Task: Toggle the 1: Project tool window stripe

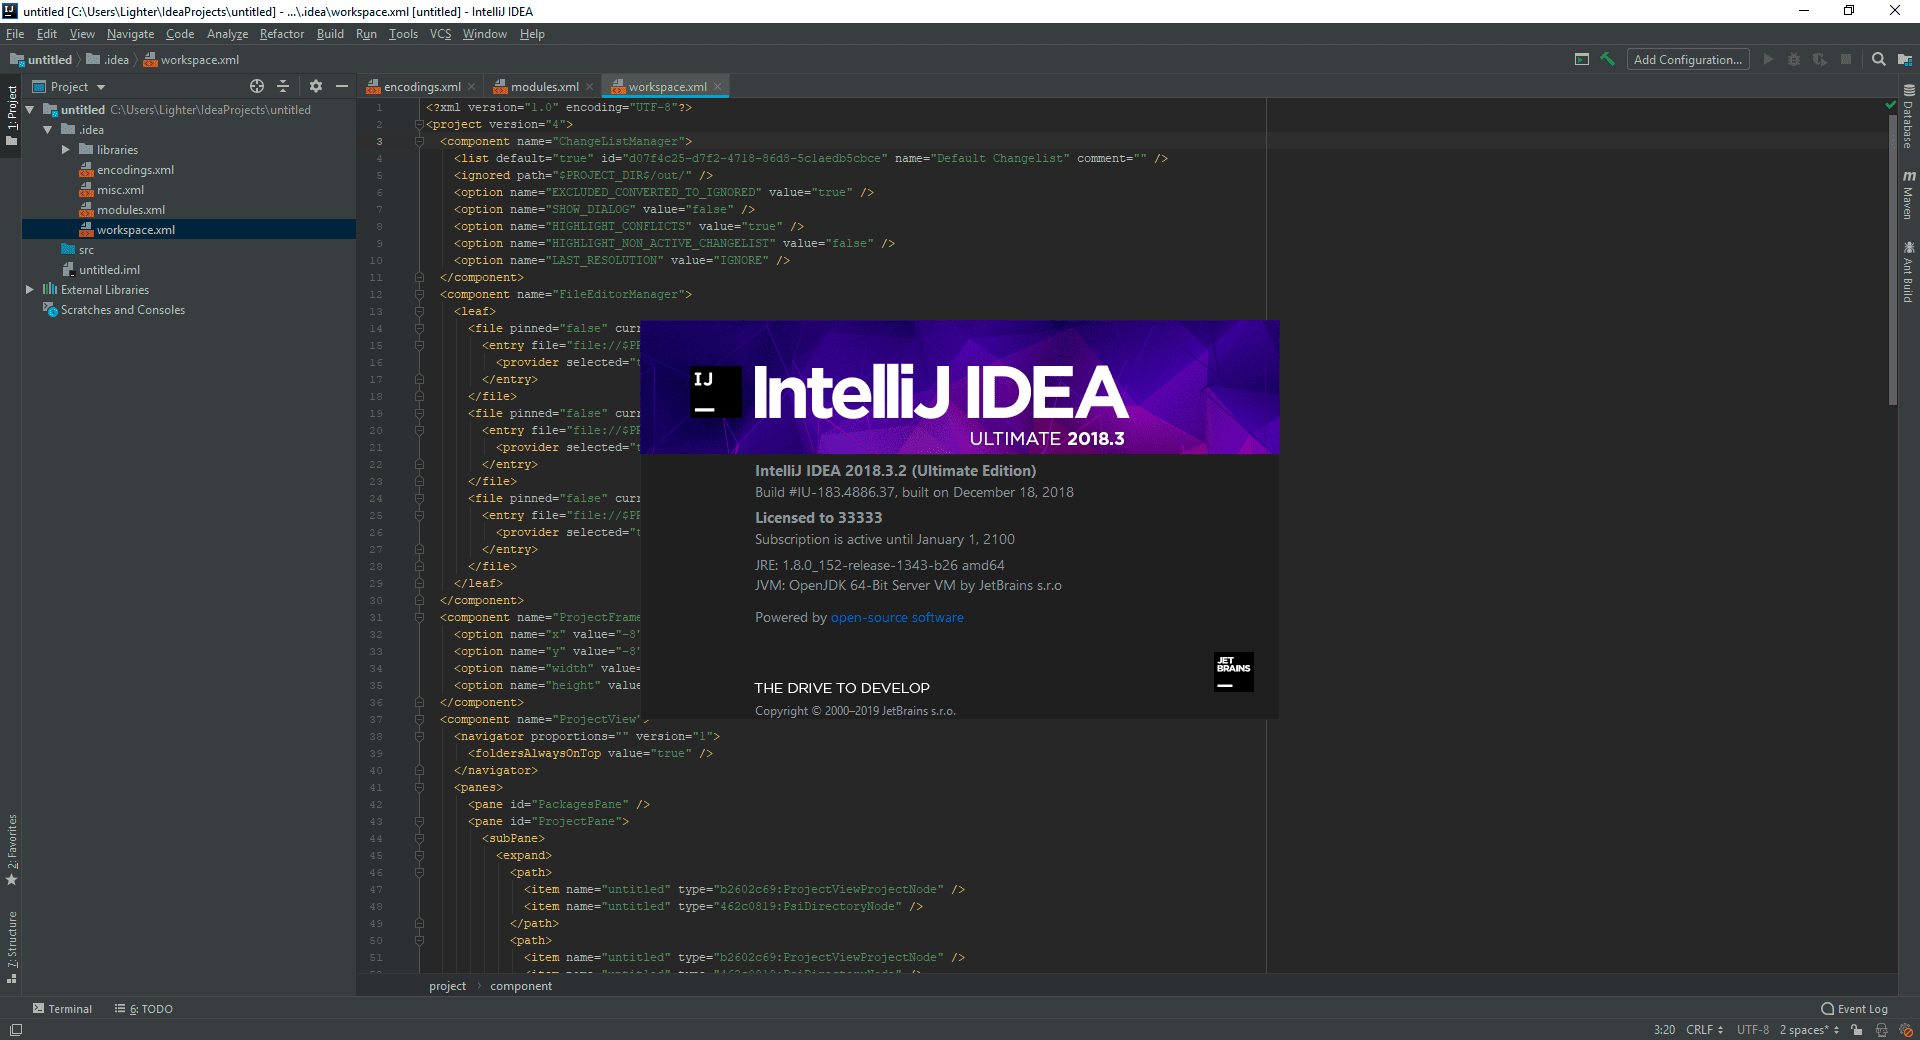Action: [12, 115]
